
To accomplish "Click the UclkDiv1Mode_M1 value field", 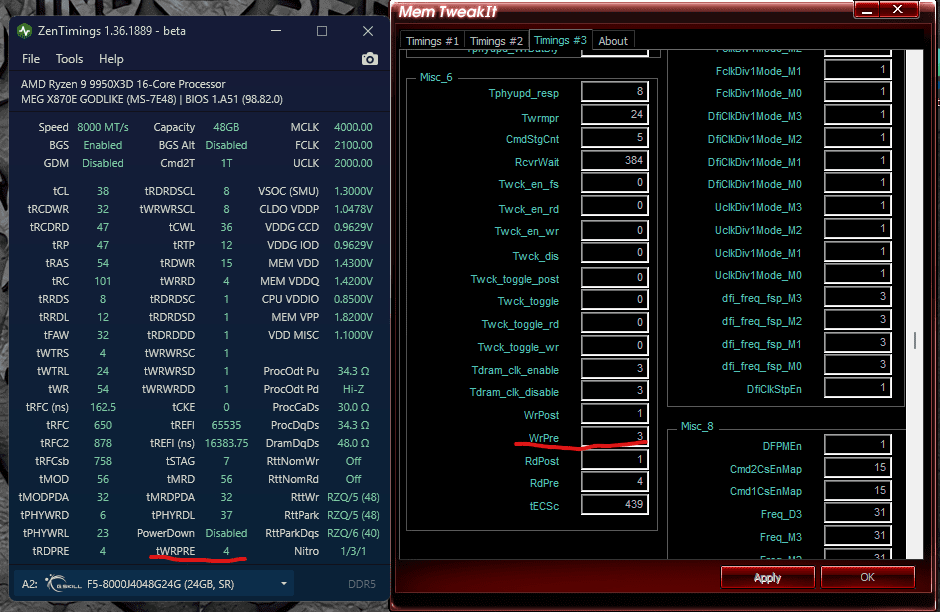I will tap(858, 252).
